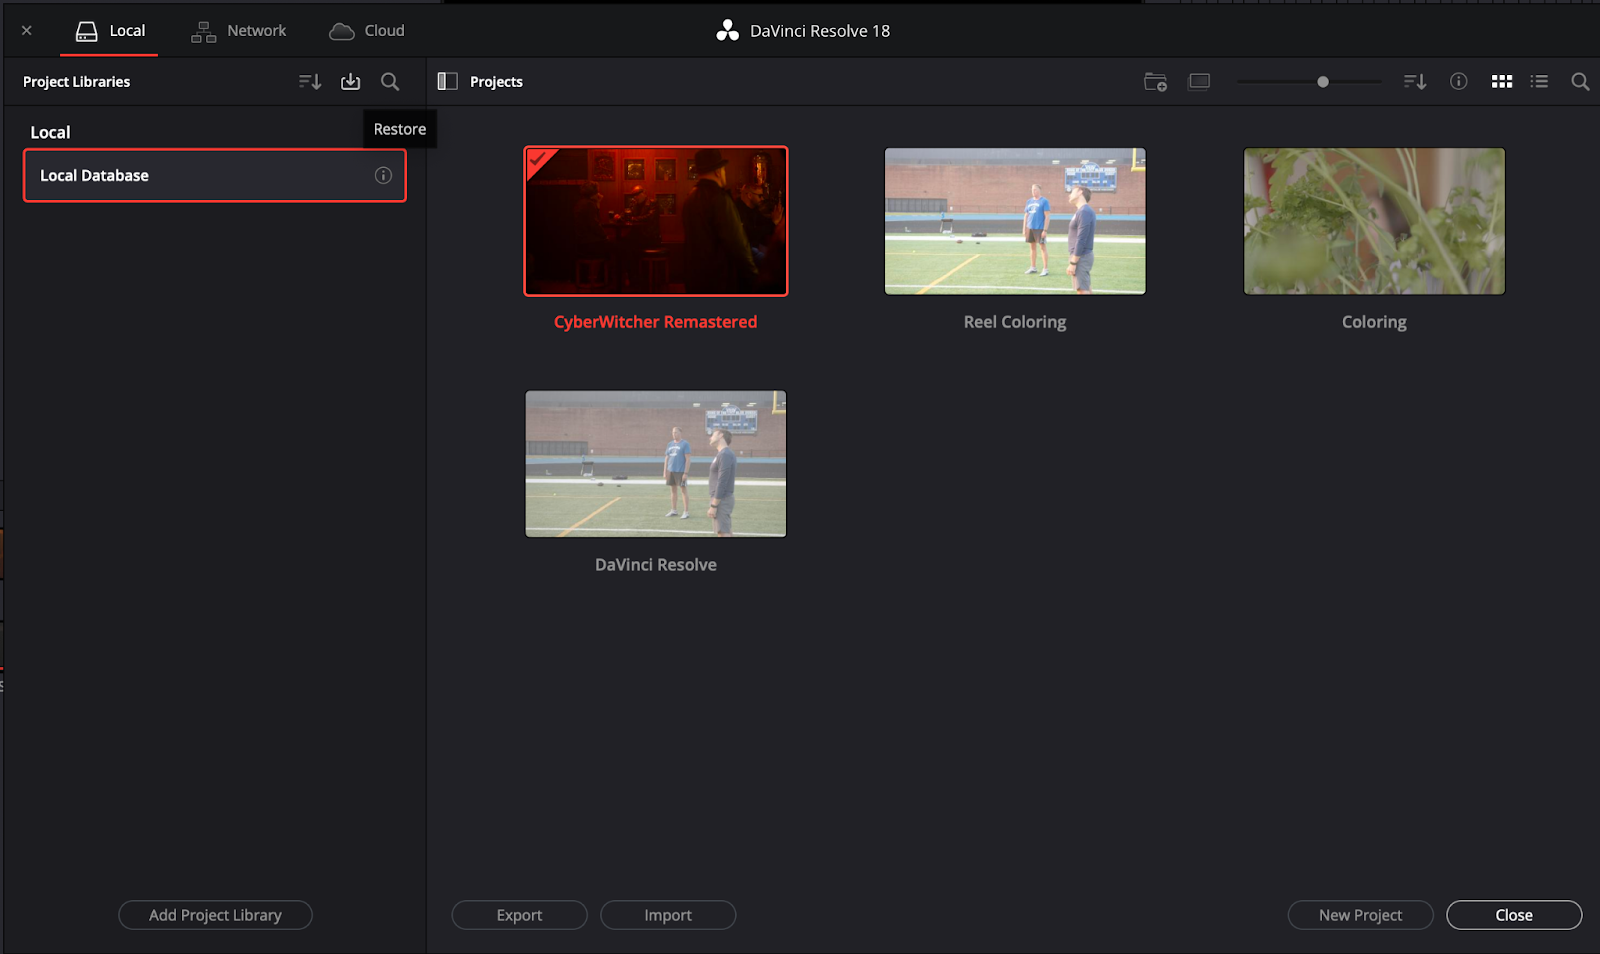Show Local Database information

383,175
